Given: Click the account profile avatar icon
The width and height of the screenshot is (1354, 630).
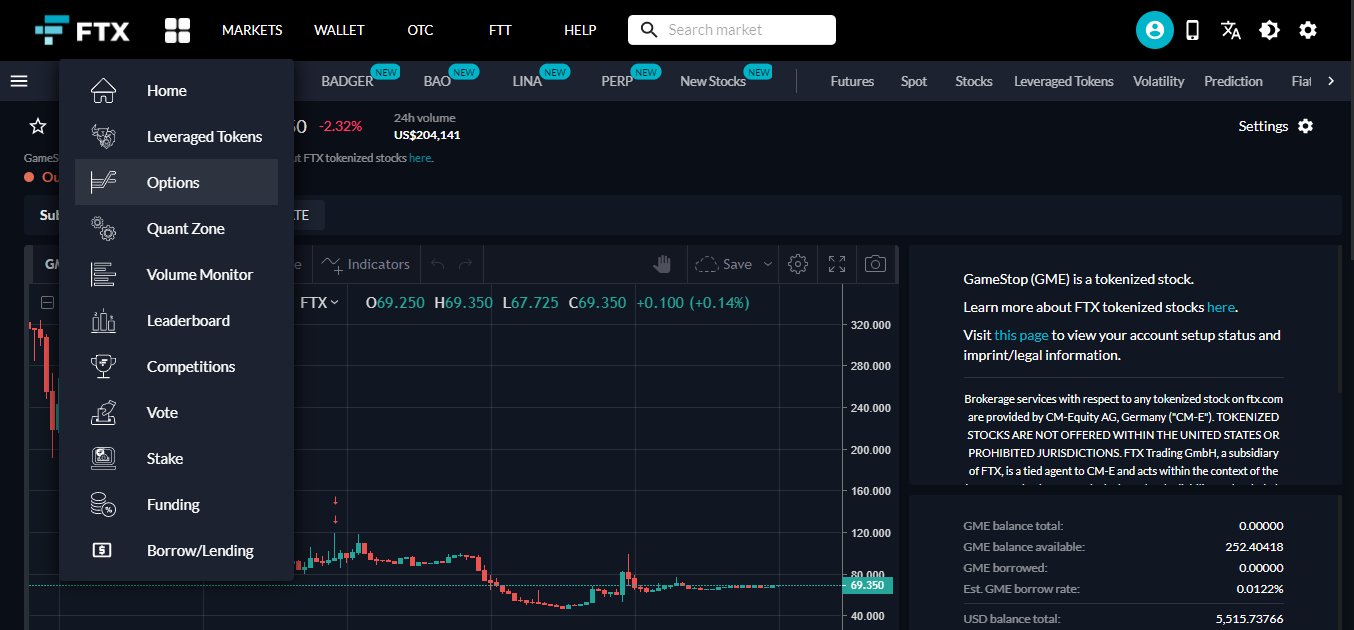Looking at the screenshot, I should (x=1154, y=30).
